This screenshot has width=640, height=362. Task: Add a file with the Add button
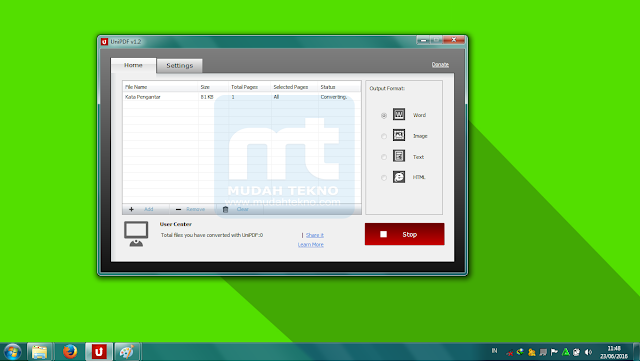point(145,209)
